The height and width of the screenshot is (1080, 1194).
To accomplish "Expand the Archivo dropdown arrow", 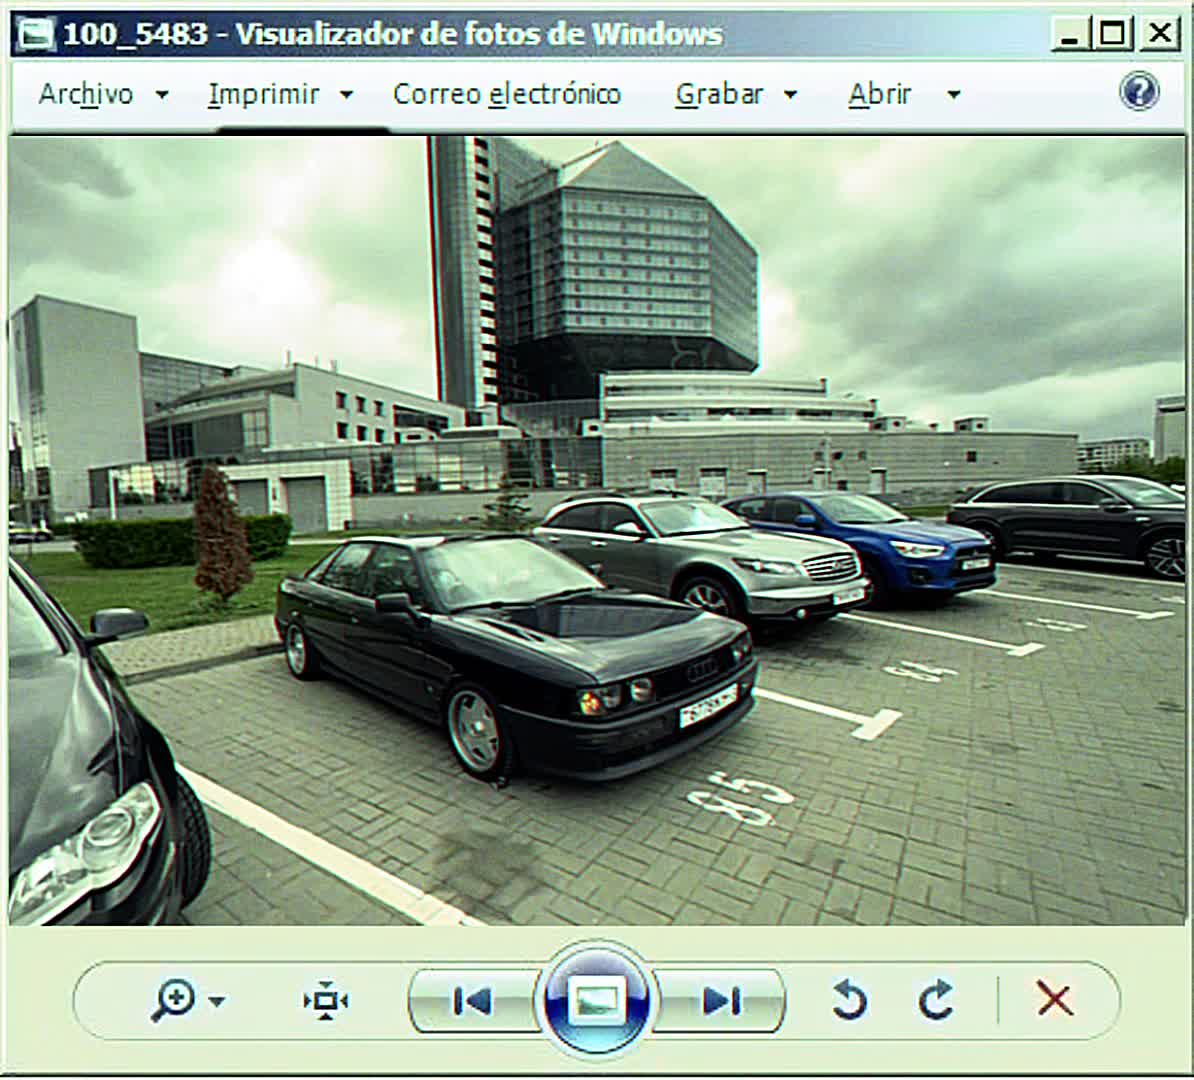I will pyautogui.click(x=161, y=95).
